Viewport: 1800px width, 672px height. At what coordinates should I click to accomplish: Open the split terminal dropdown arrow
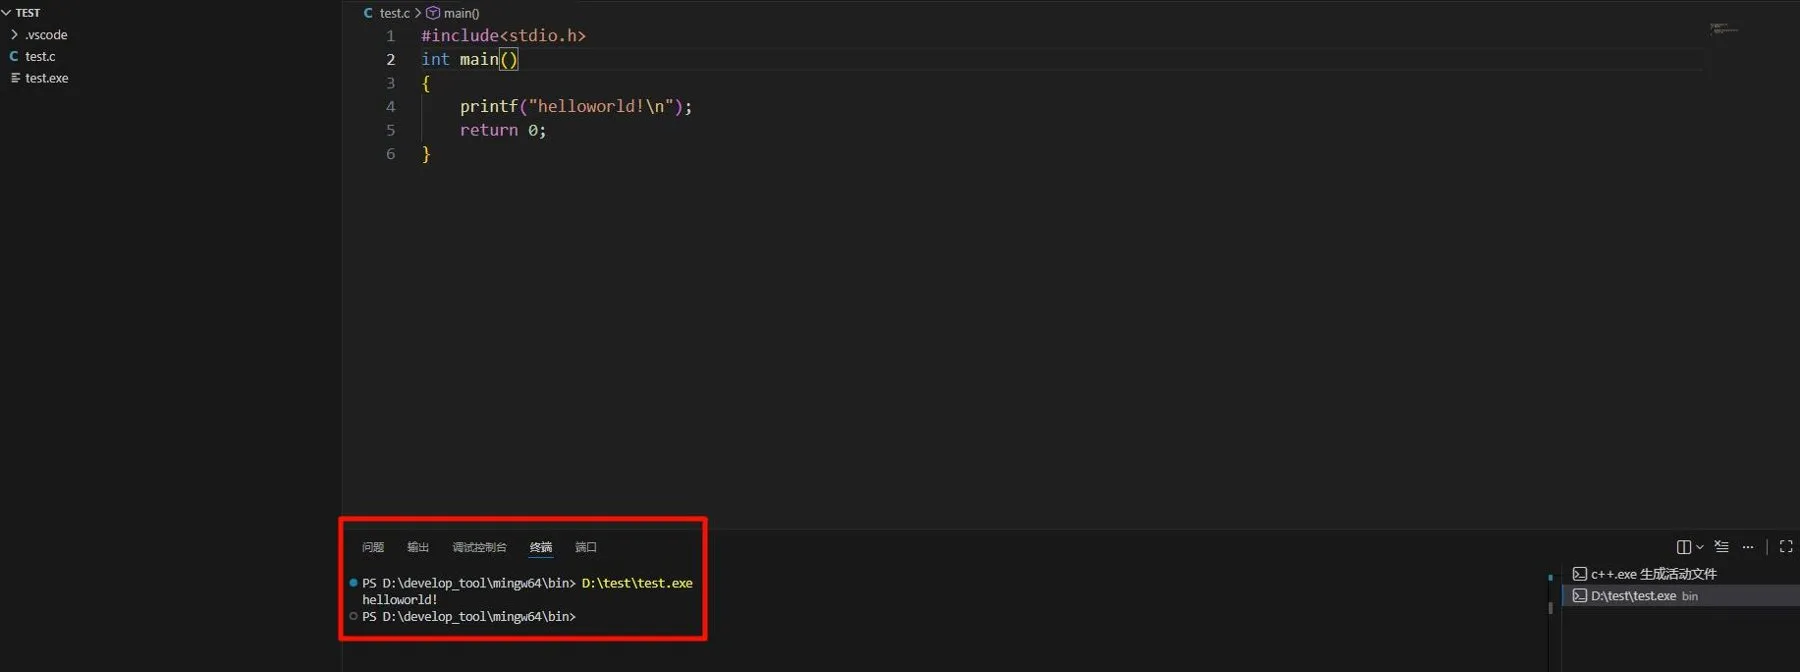(x=1699, y=547)
